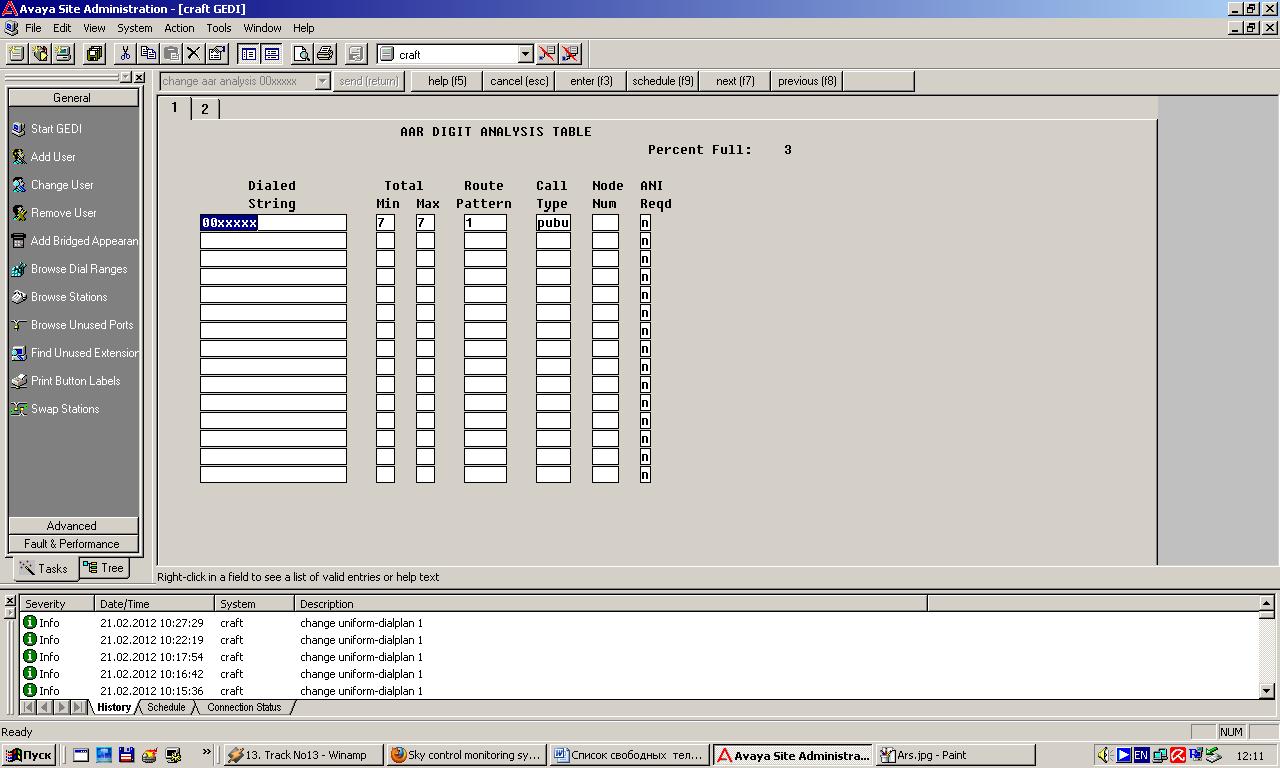Open Print Preview from the toolbar
The width and height of the screenshot is (1280, 768).
pos(302,54)
